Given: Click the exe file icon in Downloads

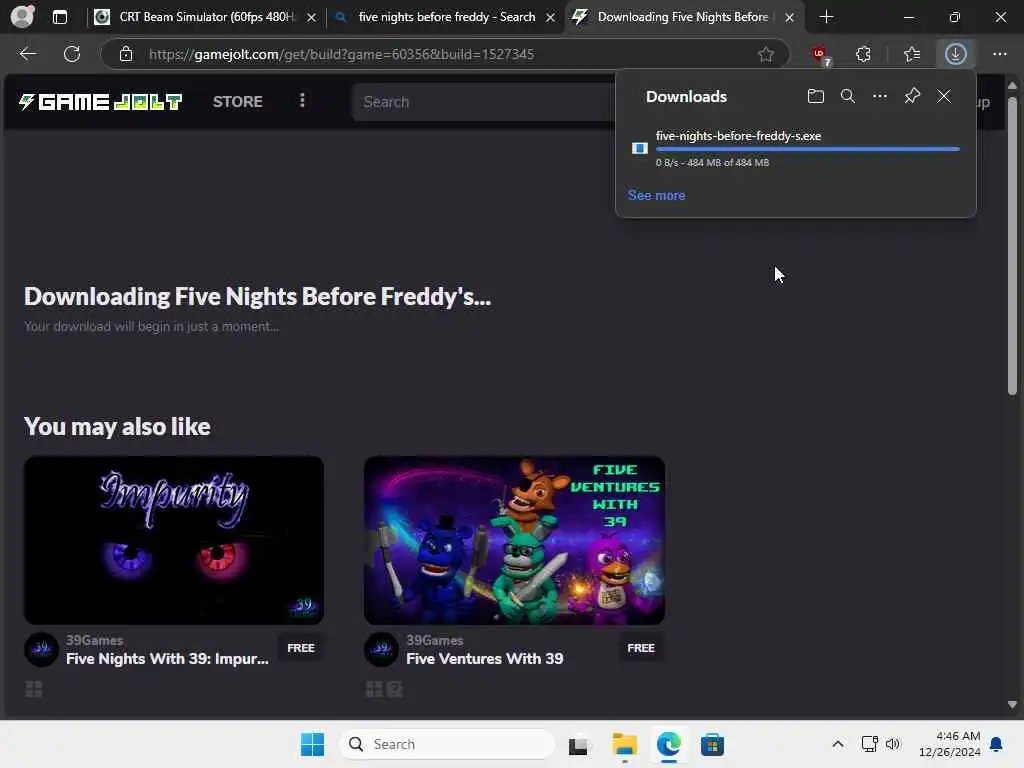Looking at the screenshot, I should (x=639, y=148).
